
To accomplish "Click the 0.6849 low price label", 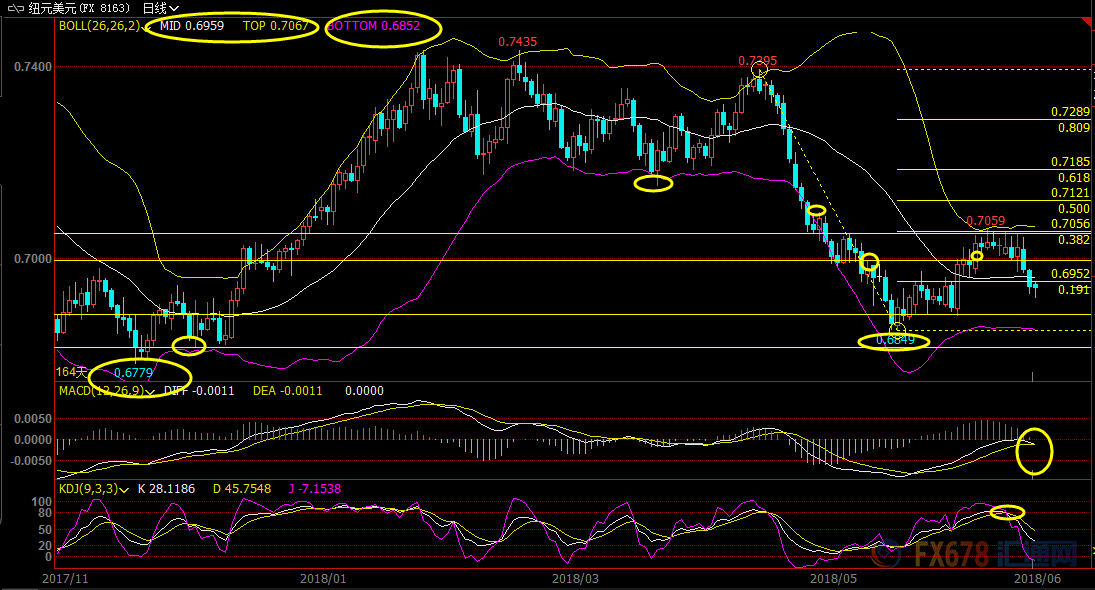I will pyautogui.click(x=894, y=340).
